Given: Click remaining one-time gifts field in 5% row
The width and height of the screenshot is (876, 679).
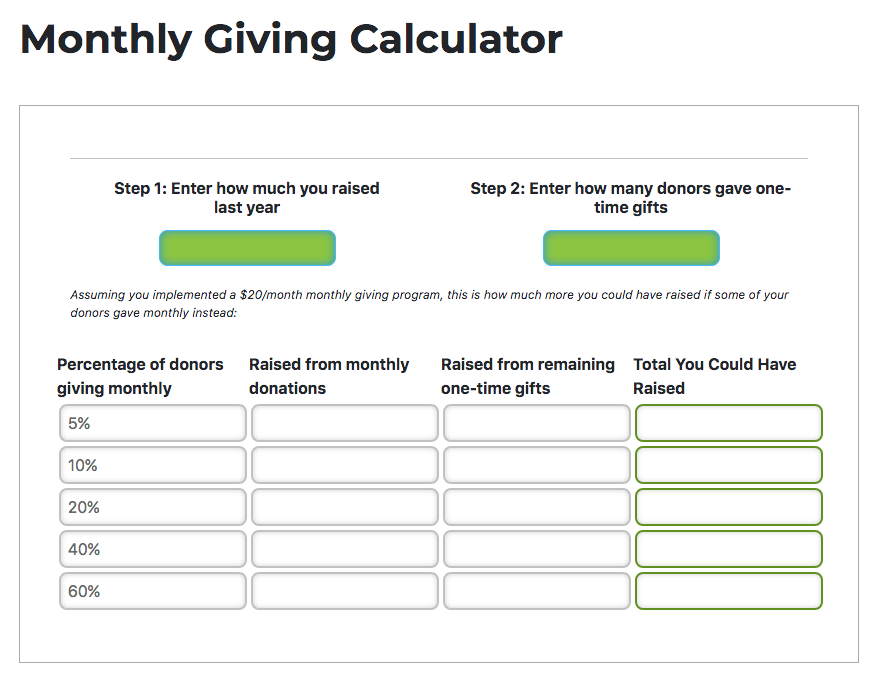Looking at the screenshot, I should coord(537,423).
